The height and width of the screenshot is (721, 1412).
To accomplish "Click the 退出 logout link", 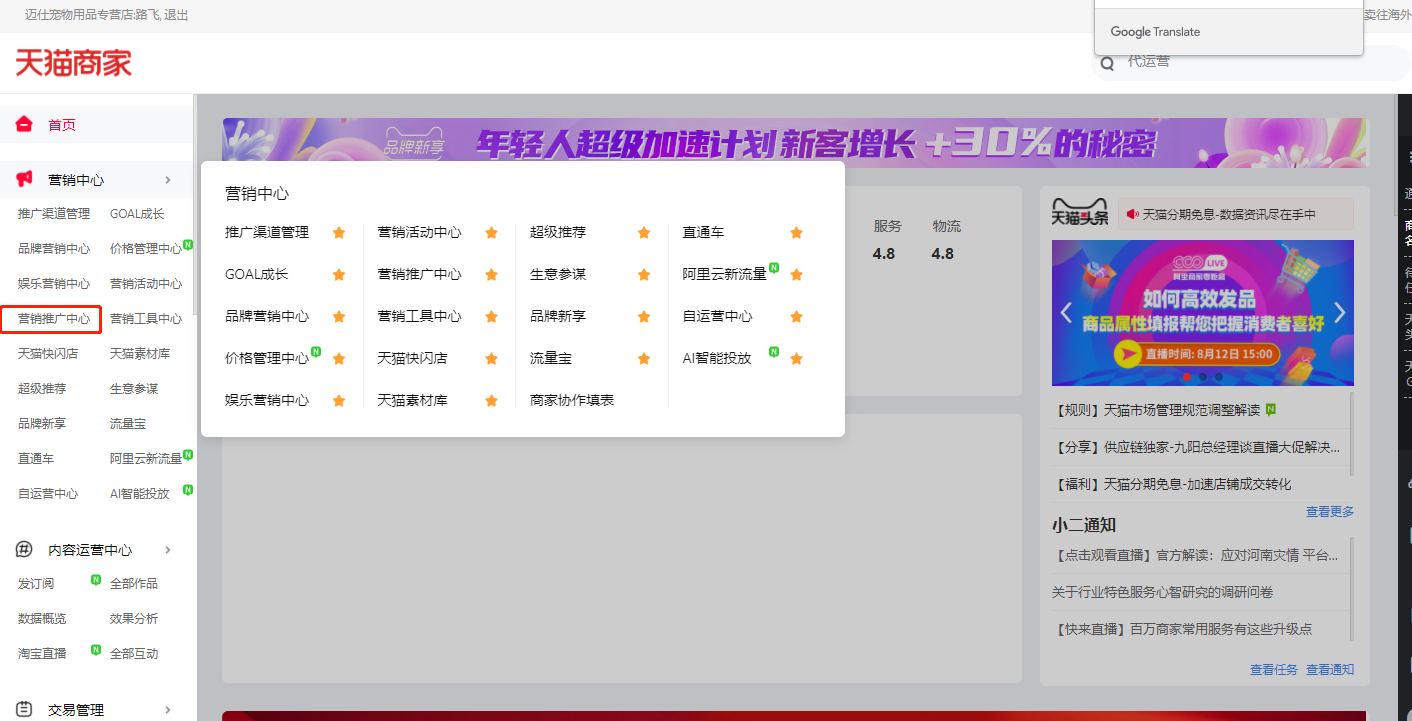I will point(175,15).
